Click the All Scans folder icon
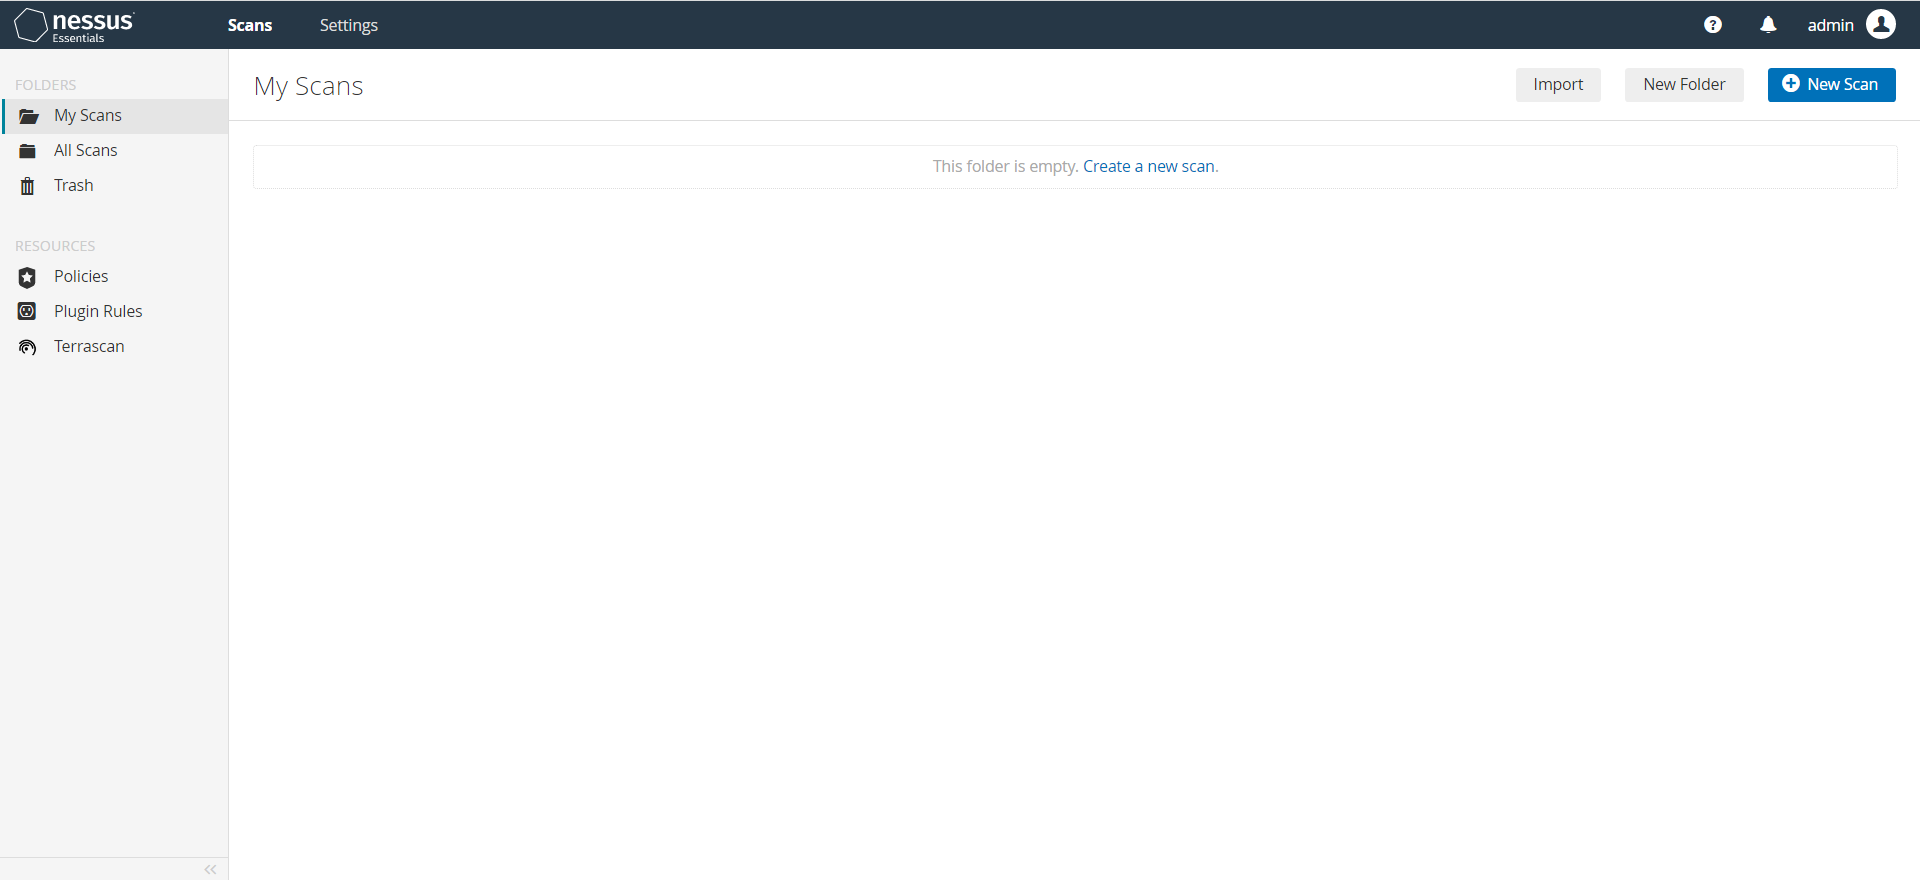The height and width of the screenshot is (880, 1920). tap(28, 151)
